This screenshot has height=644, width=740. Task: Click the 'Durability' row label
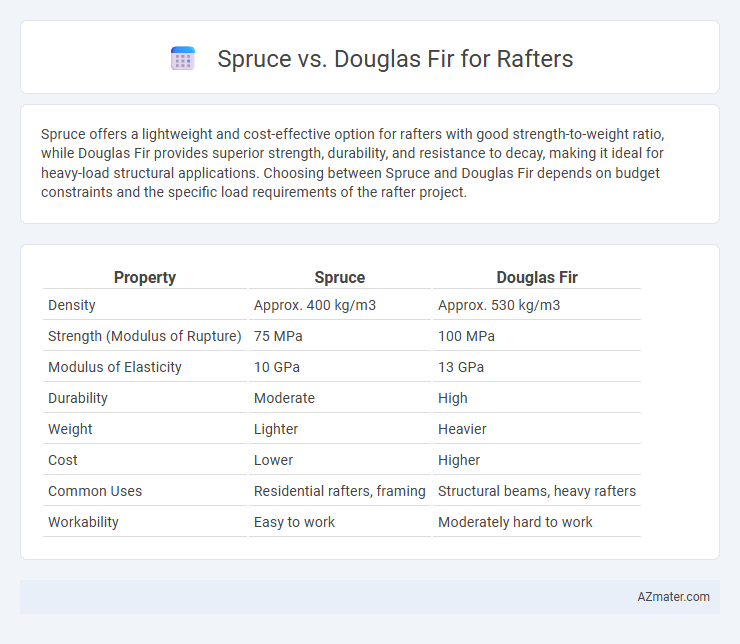[78, 398]
